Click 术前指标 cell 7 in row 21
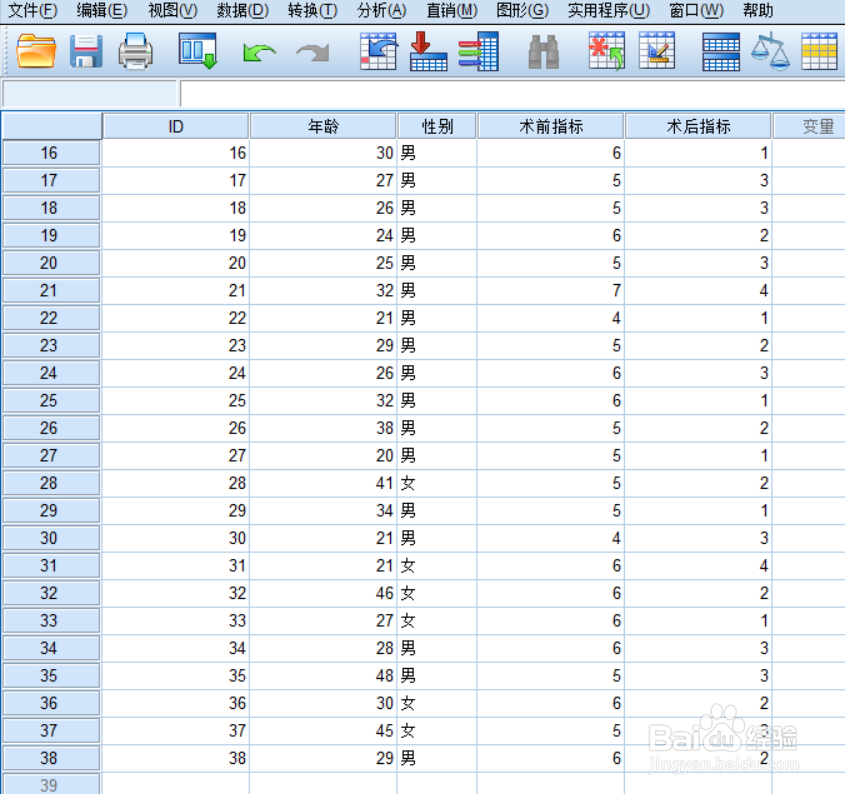The height and width of the screenshot is (794, 845). click(x=551, y=291)
